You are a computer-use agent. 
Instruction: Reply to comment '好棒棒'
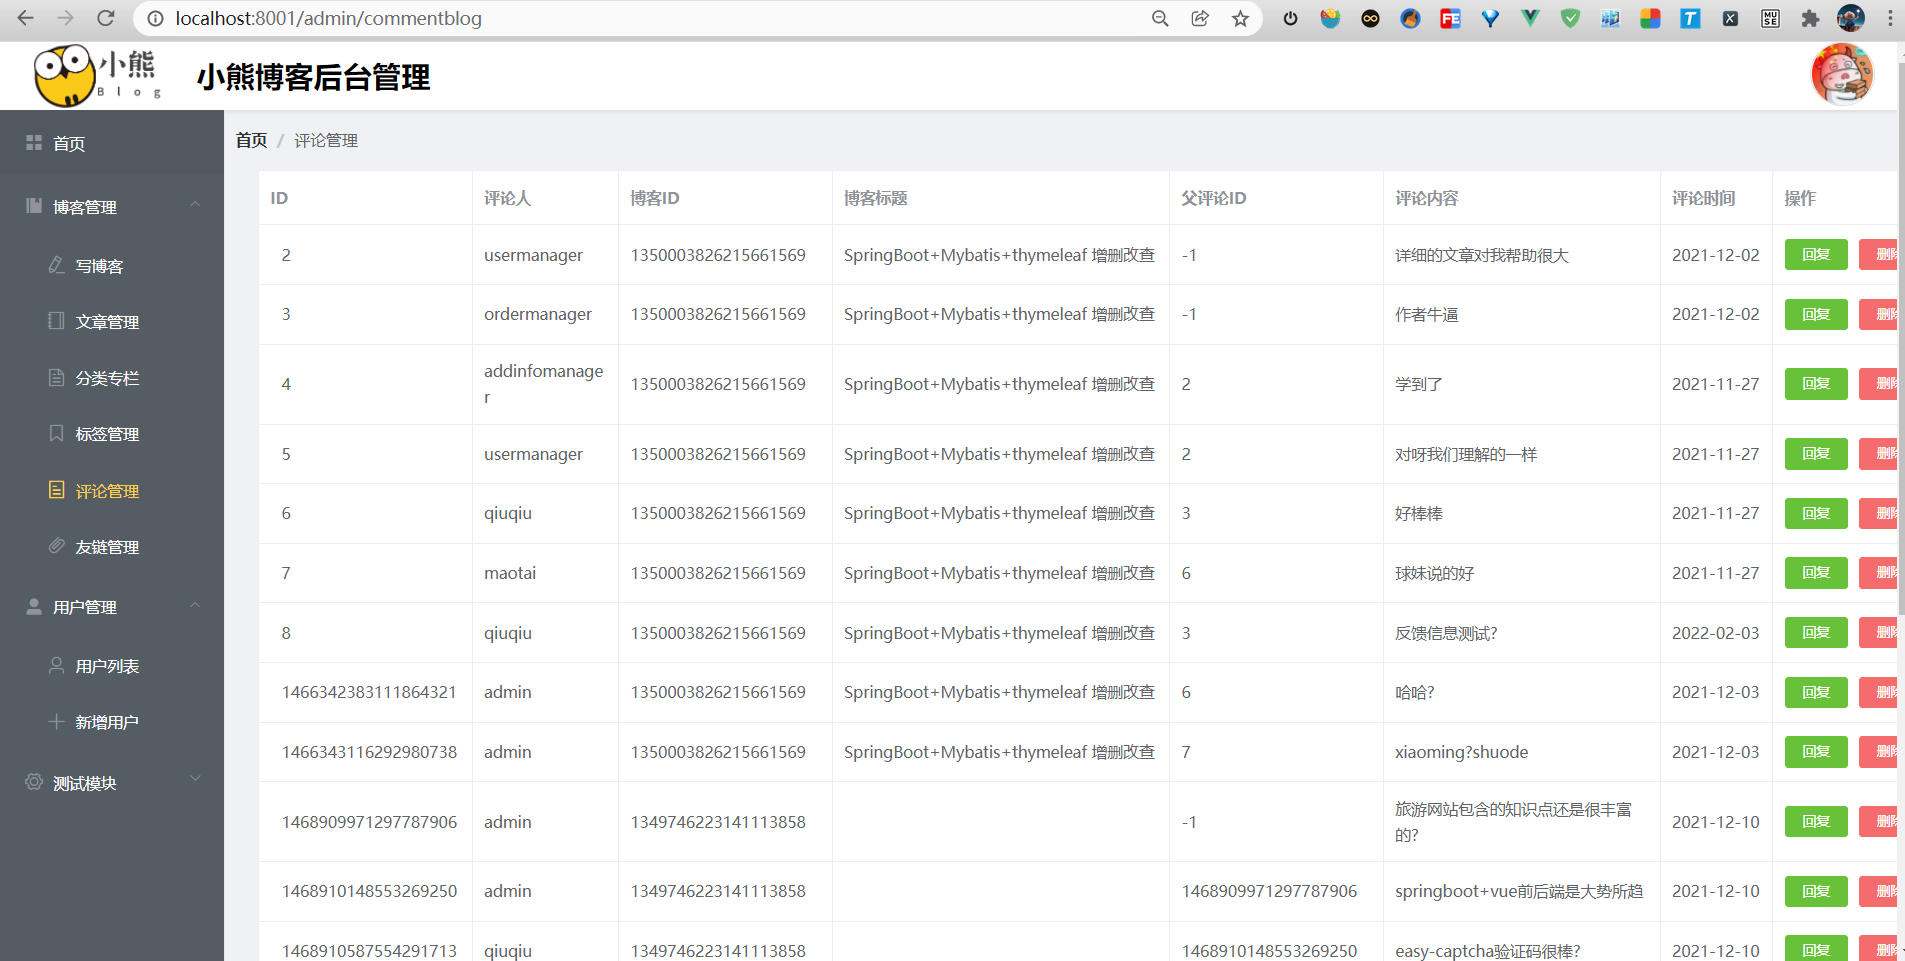click(1816, 513)
